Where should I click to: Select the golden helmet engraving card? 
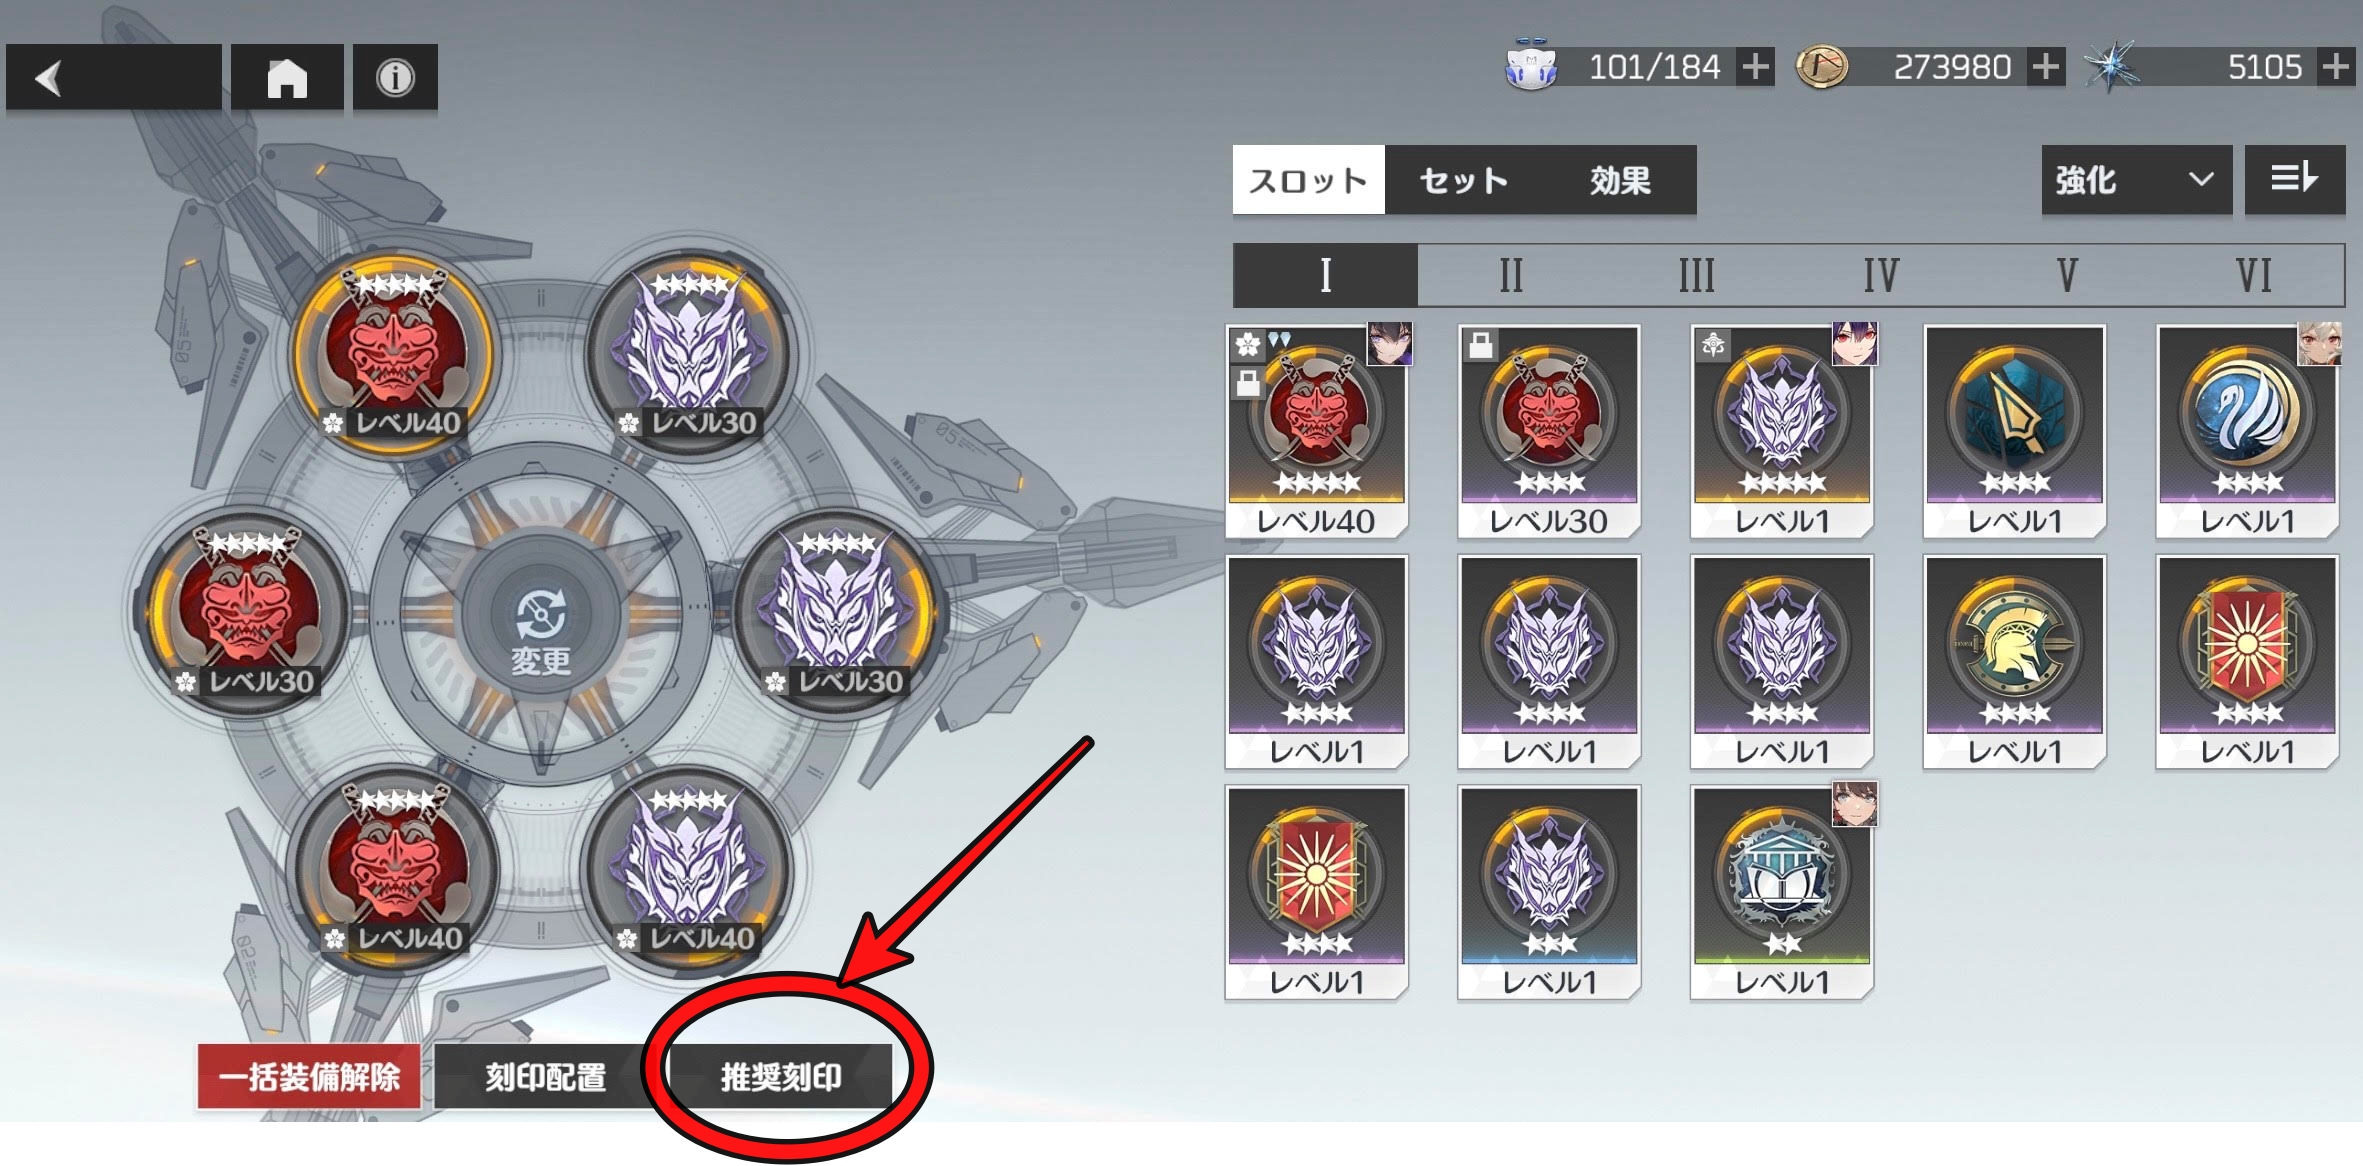(x=2014, y=663)
